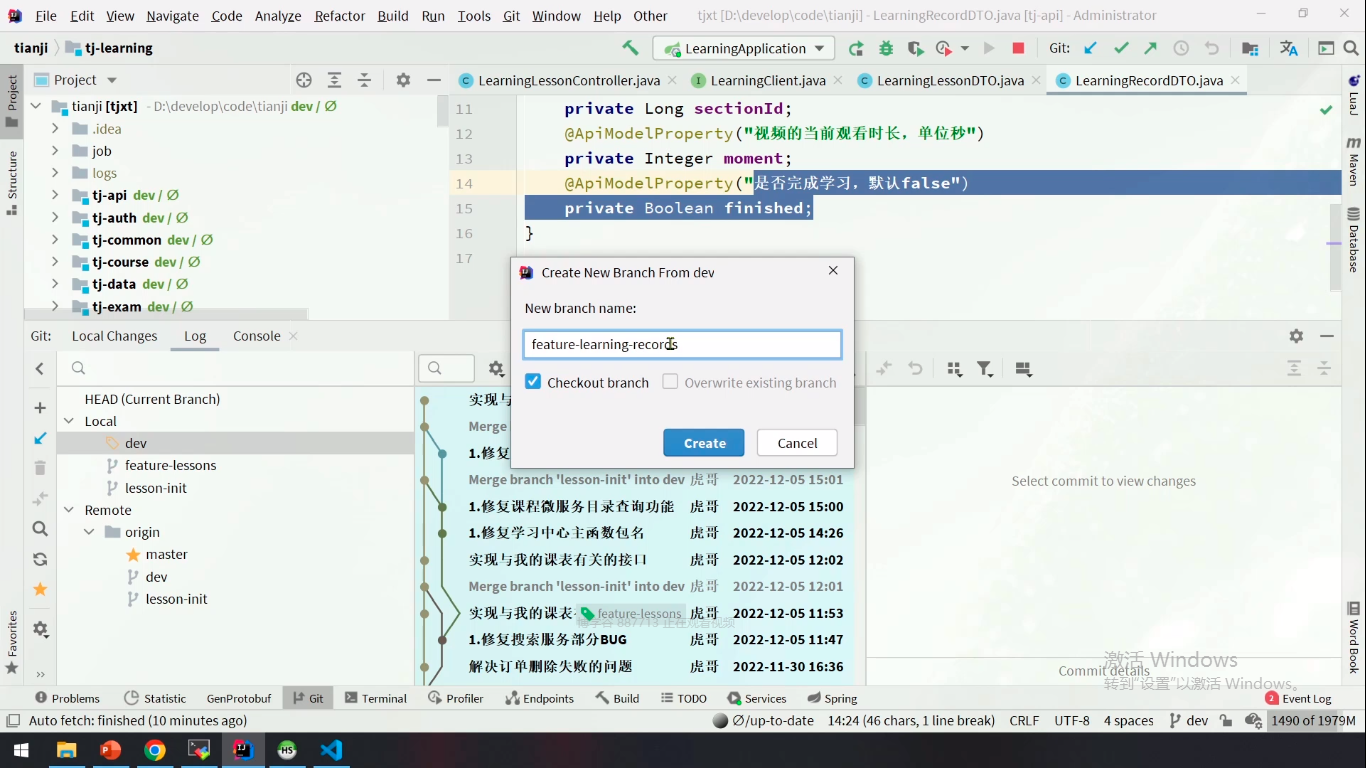Open the Console tab in the Git window
The image size is (1366, 768).
pyautogui.click(x=257, y=336)
